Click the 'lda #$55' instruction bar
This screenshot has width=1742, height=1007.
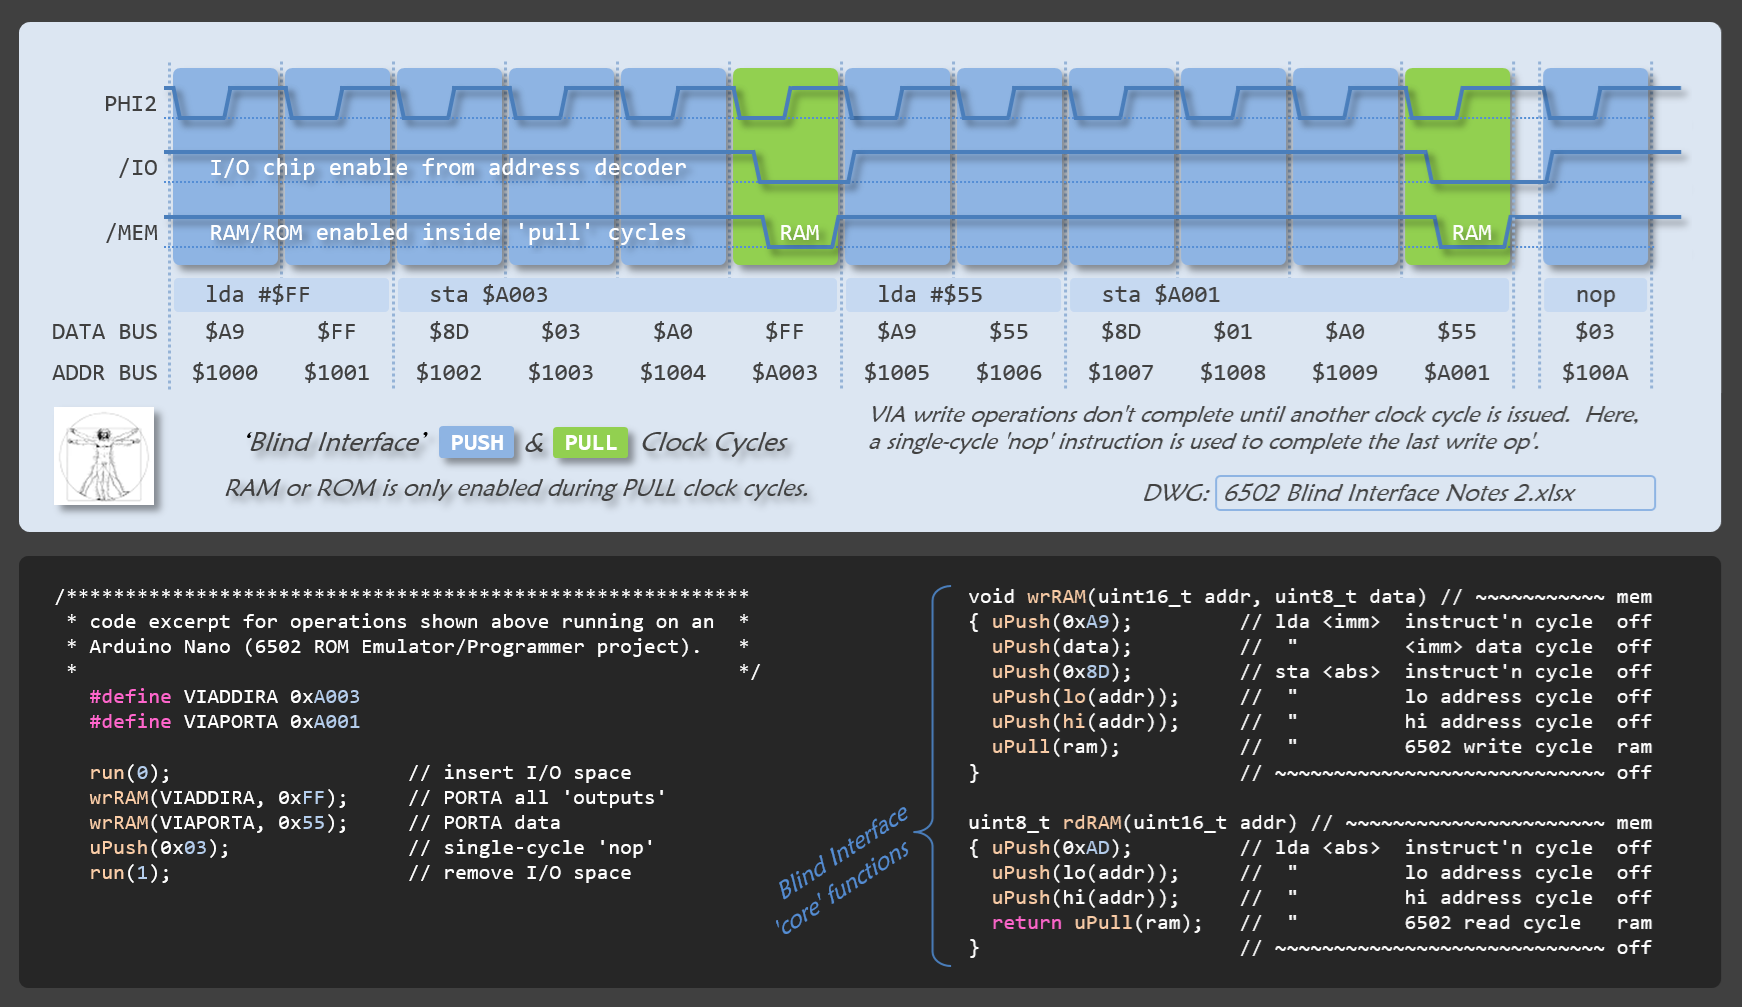point(952,295)
